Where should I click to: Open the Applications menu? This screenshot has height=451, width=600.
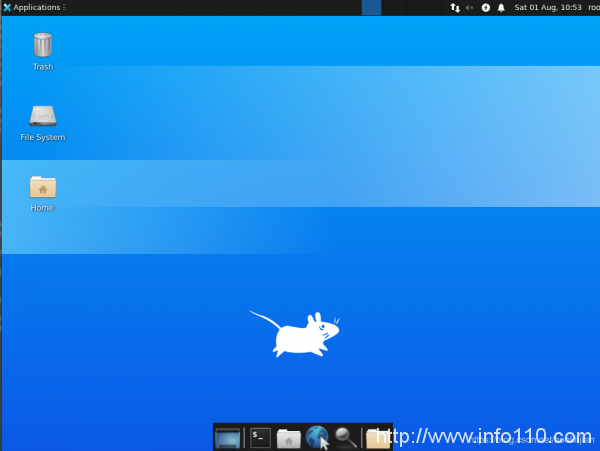tap(36, 7)
